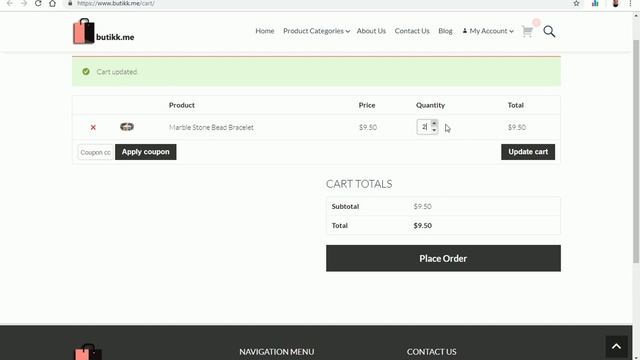The width and height of the screenshot is (640, 360).
Task: Click the browser address bar URL
Action: tap(116, 3)
